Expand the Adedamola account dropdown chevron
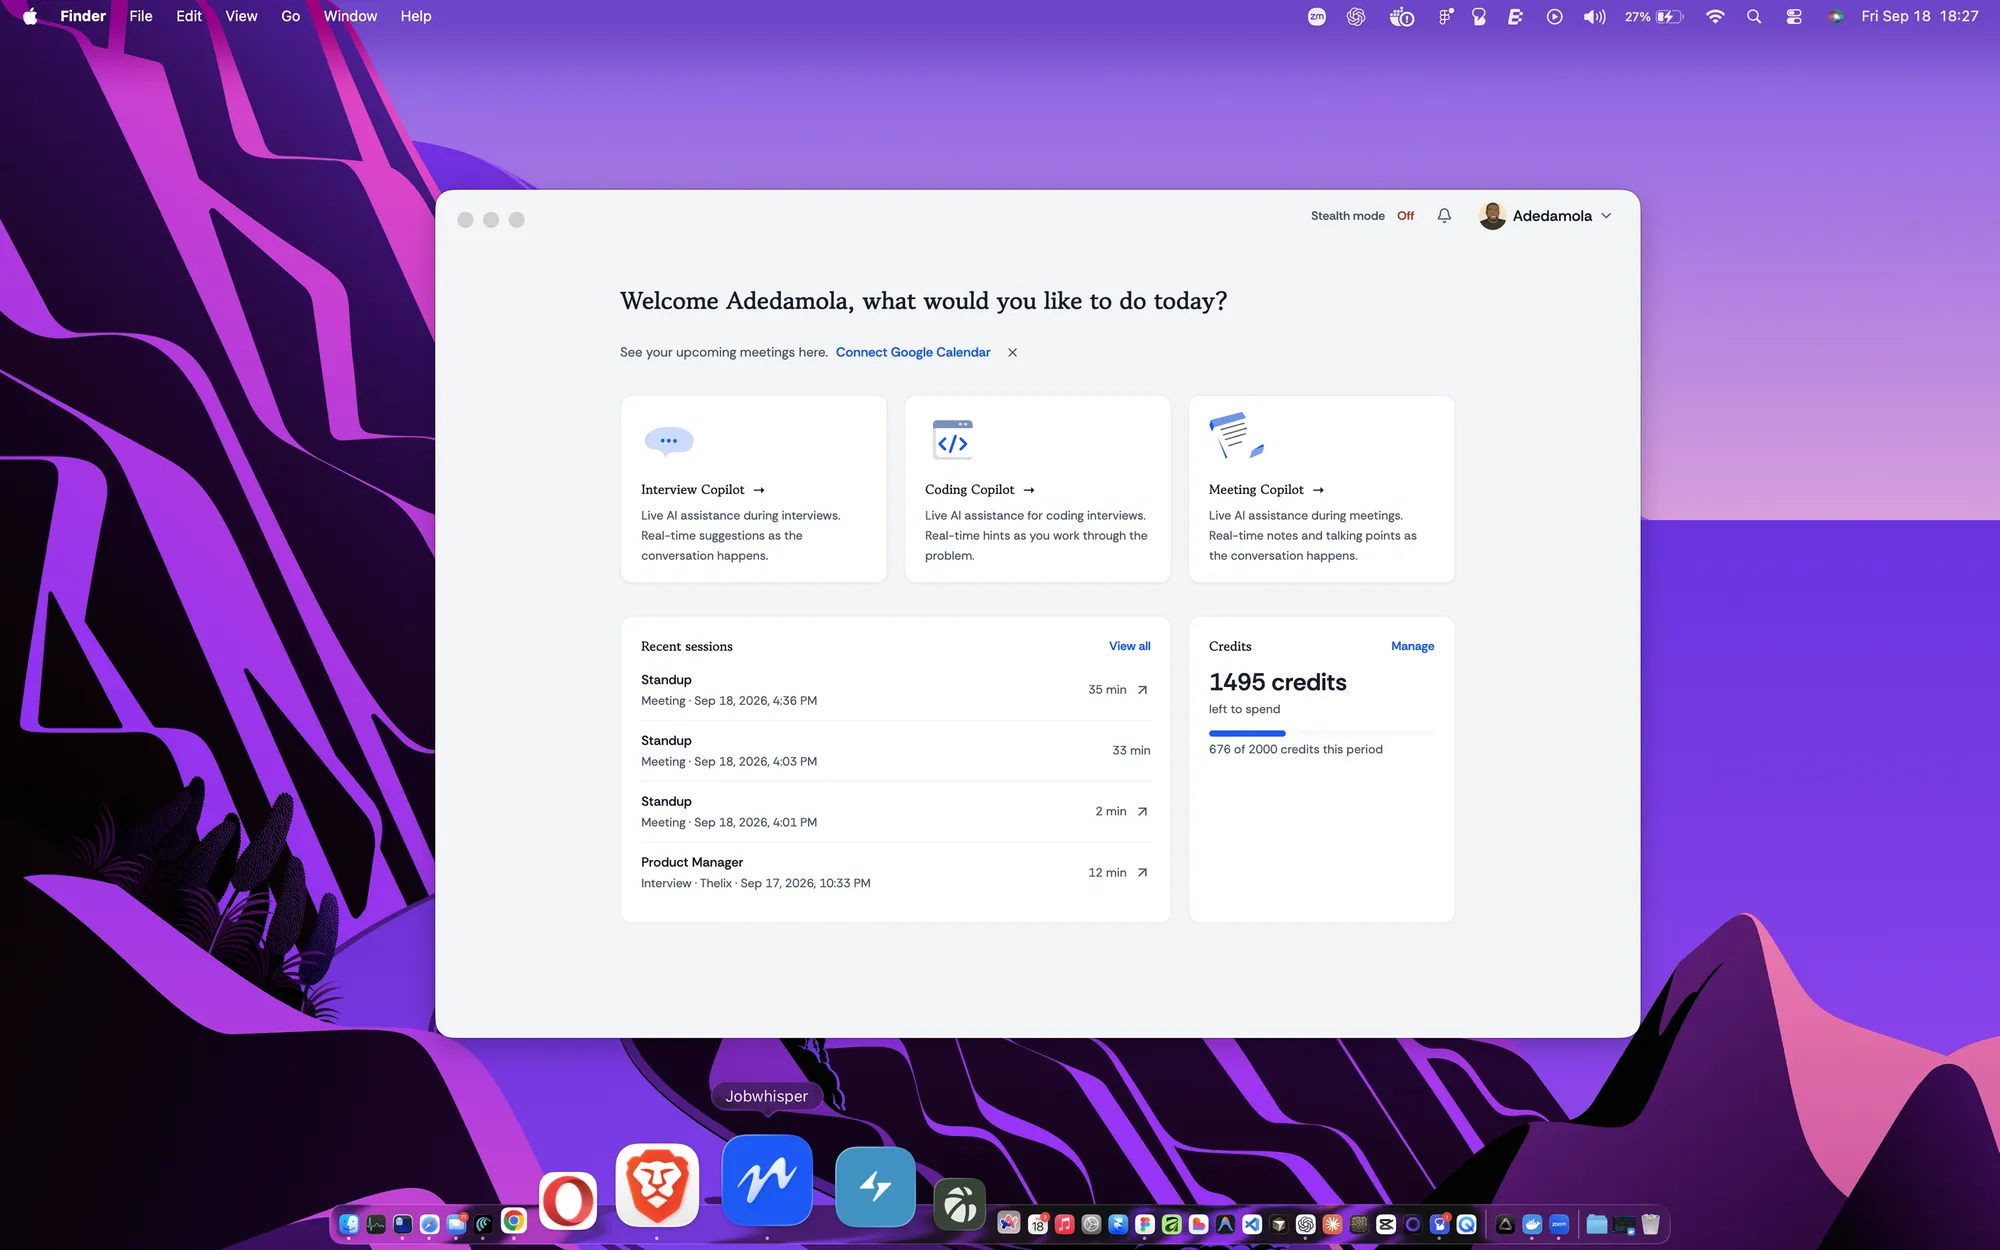Screen dimensions: 2000x1250 pos(1606,216)
